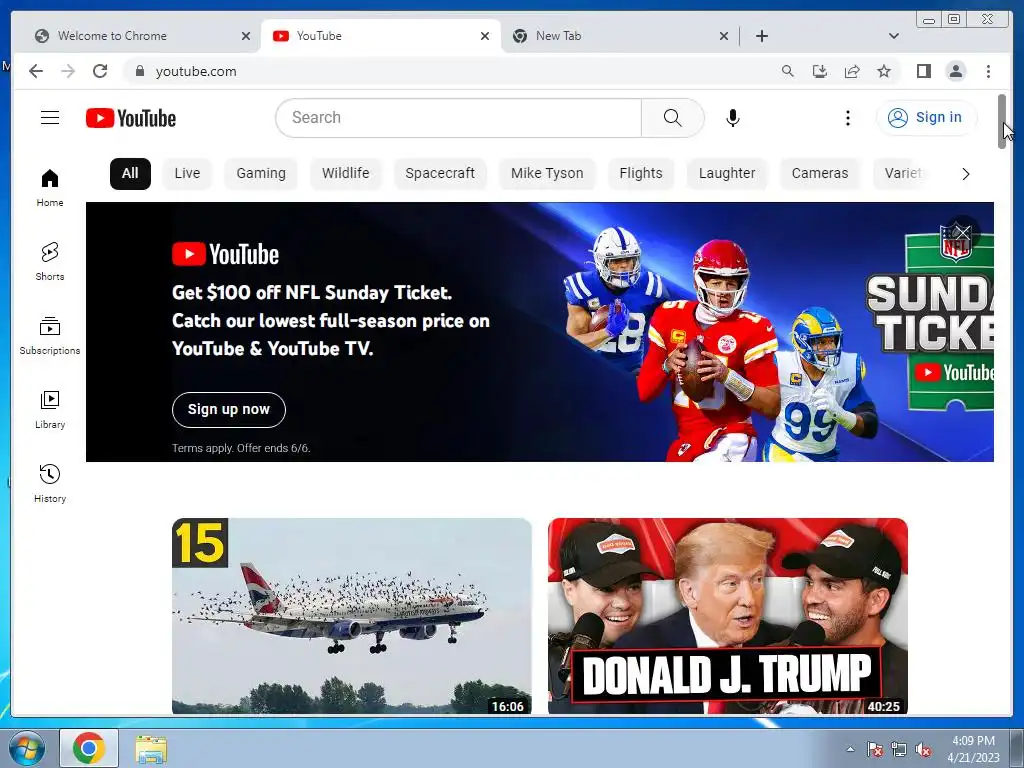This screenshot has width=1024, height=768.
Task: Select the Mike Tyson category chip
Action: [547, 174]
